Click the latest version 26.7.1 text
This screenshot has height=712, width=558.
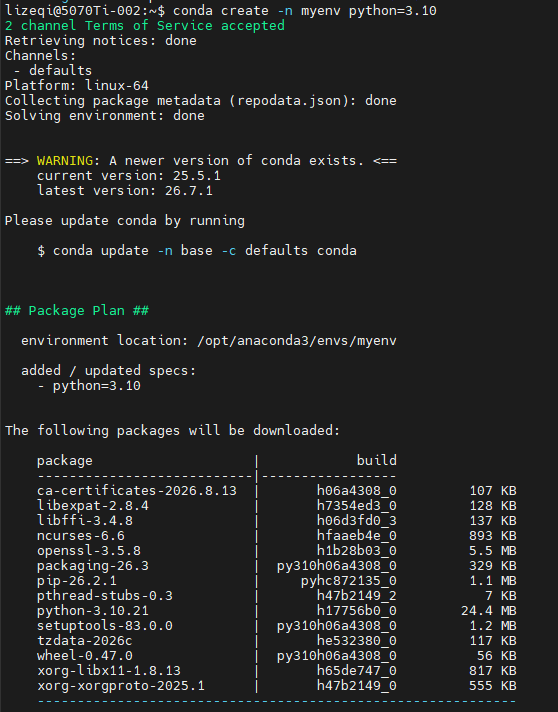125,190
